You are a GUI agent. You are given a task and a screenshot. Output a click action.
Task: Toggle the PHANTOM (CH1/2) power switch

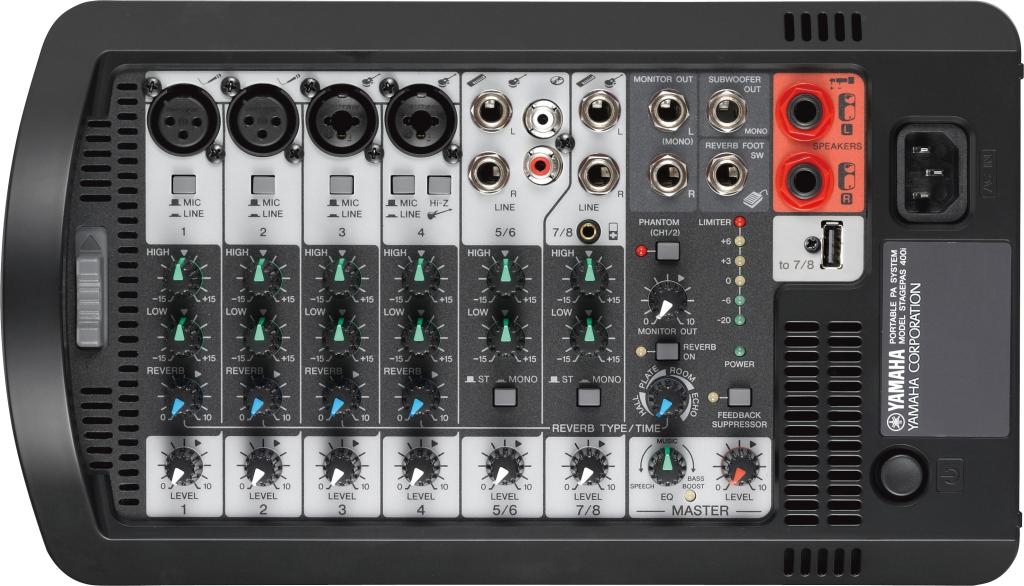point(667,251)
